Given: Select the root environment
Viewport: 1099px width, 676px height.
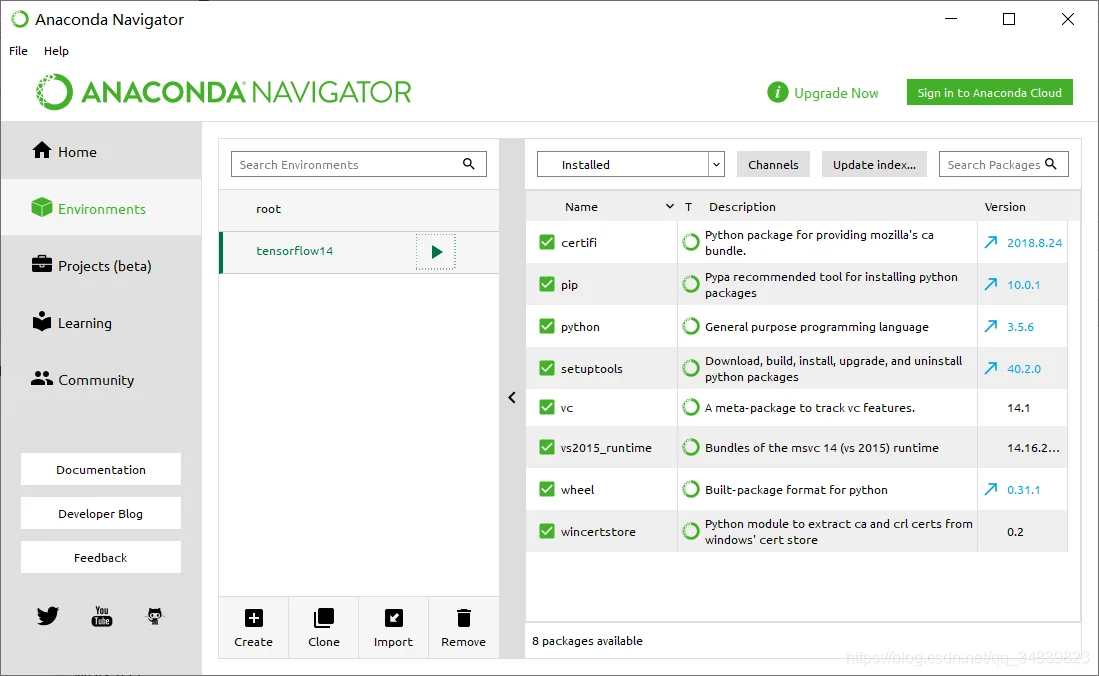Looking at the screenshot, I should [x=359, y=209].
